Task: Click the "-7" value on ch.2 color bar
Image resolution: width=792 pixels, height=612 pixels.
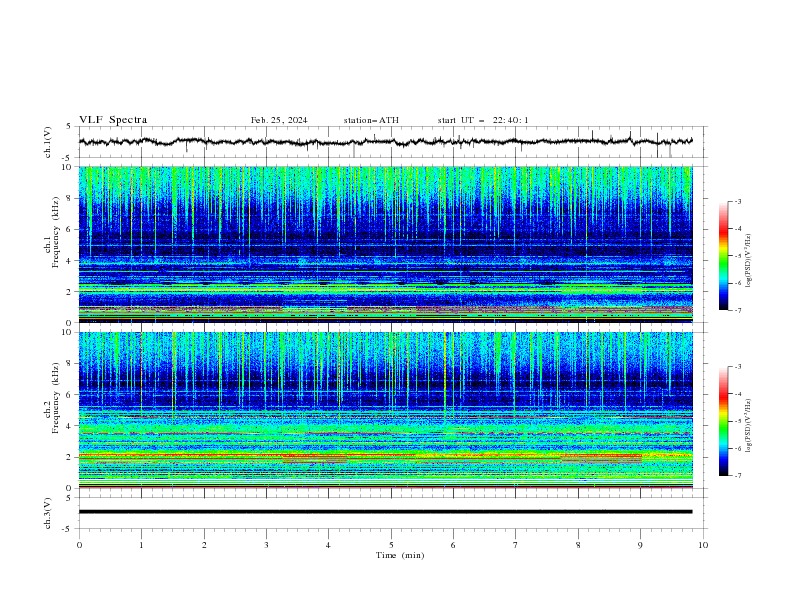Action: 737,475
